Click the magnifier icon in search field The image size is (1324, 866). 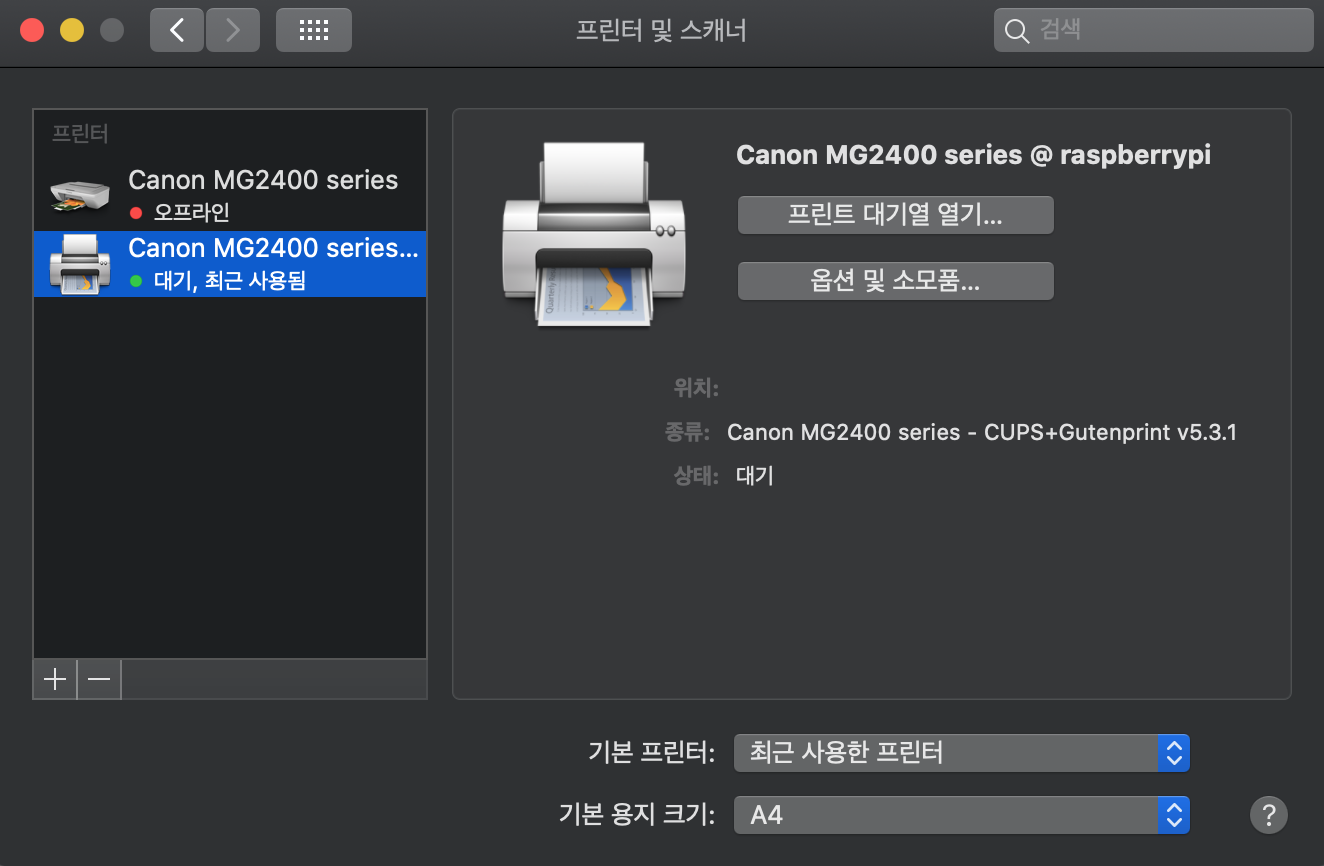1017,31
